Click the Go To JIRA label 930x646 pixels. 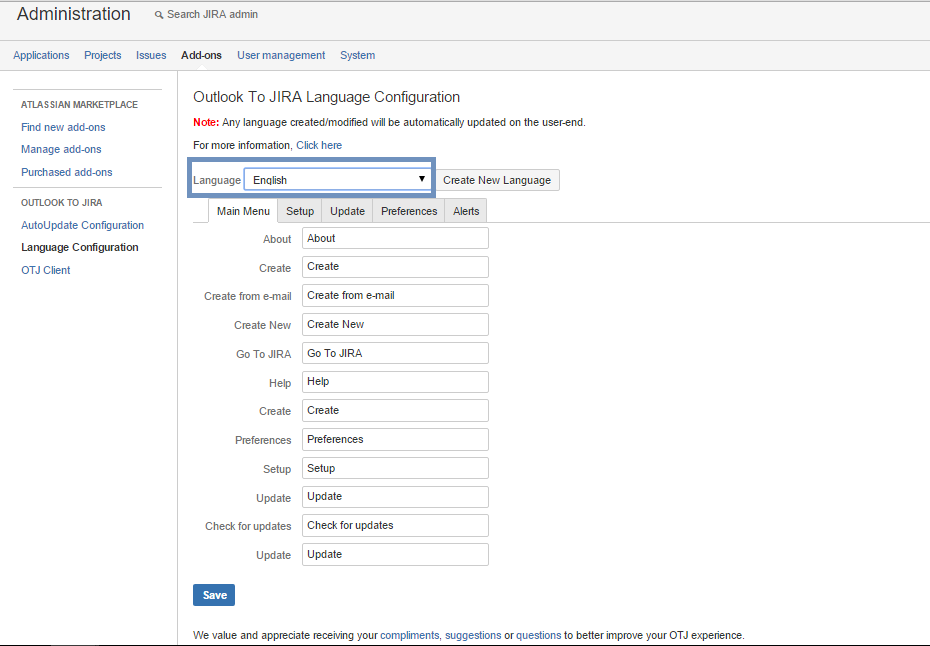[264, 354]
